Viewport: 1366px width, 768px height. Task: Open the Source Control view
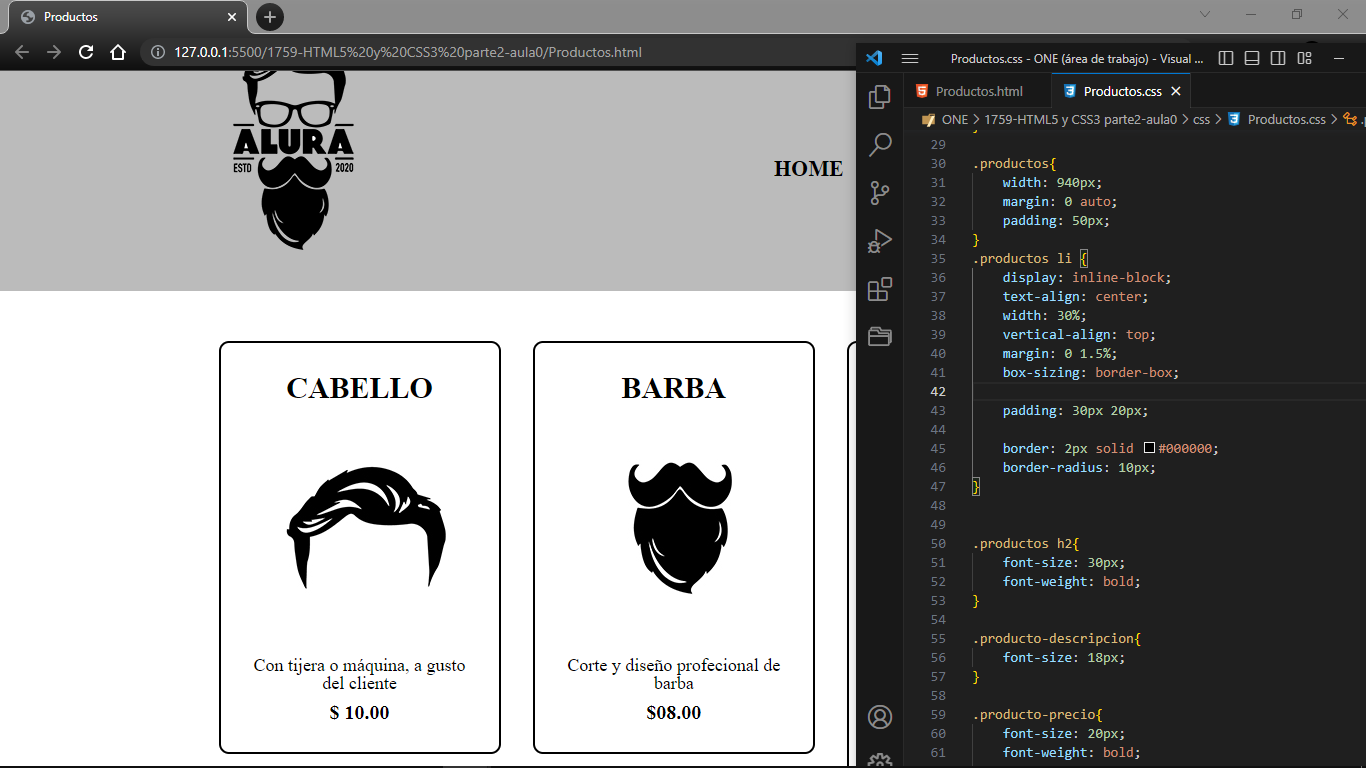click(x=879, y=193)
